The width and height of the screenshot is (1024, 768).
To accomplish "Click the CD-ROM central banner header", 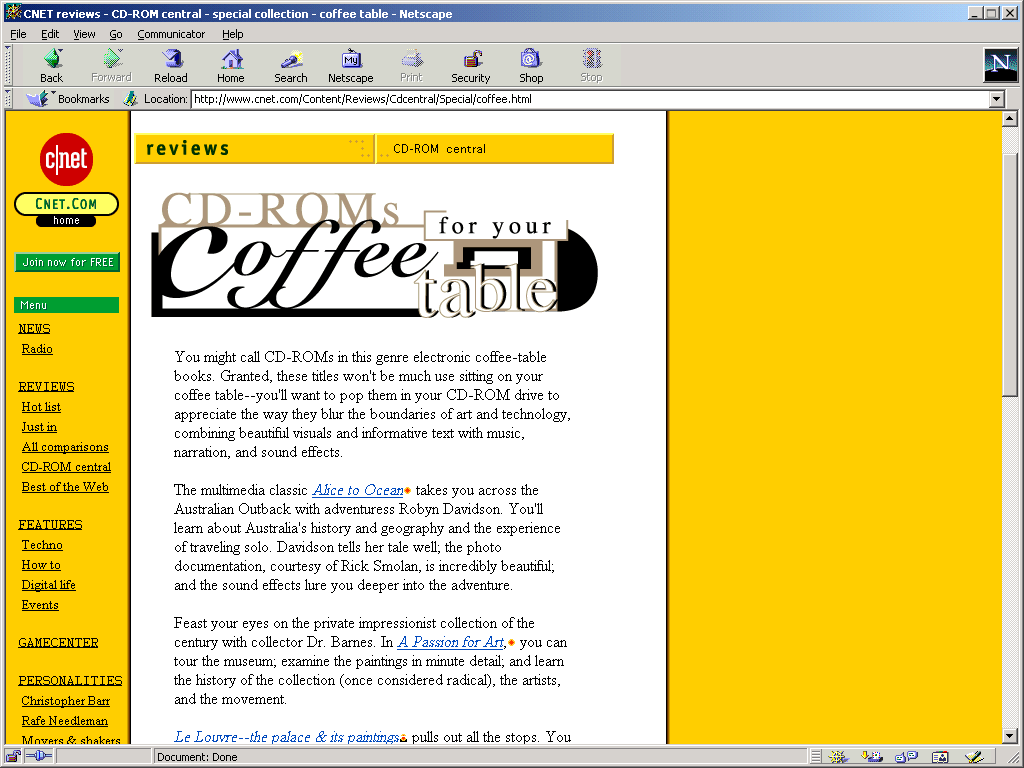I will (x=494, y=148).
